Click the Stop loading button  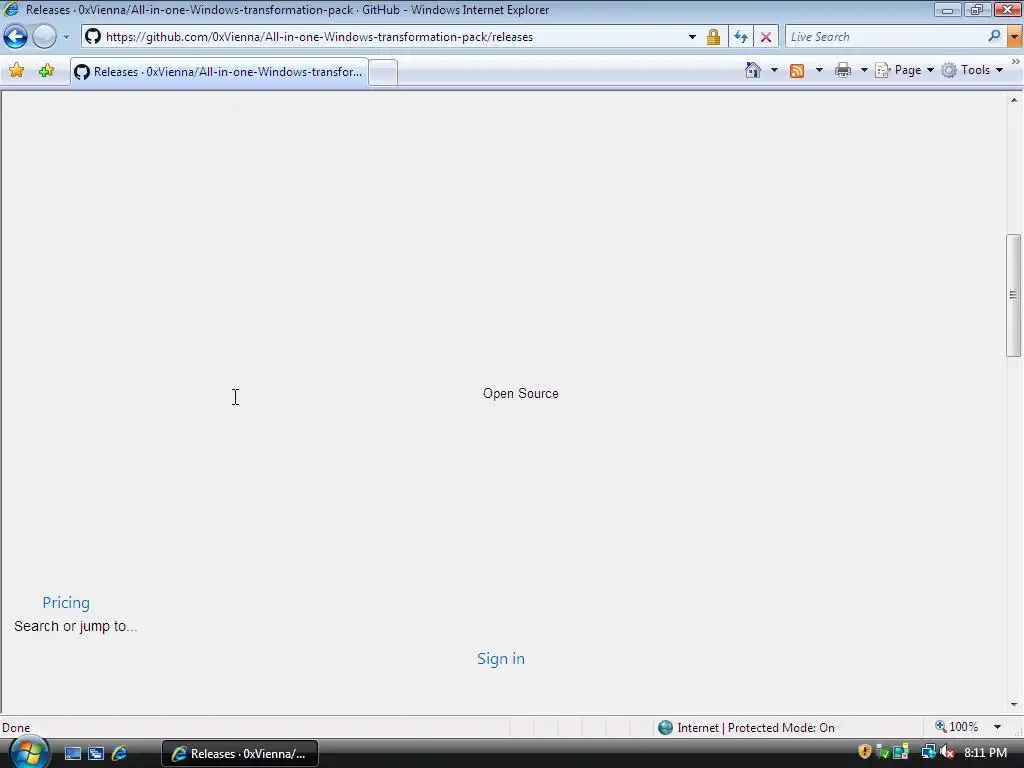(766, 37)
